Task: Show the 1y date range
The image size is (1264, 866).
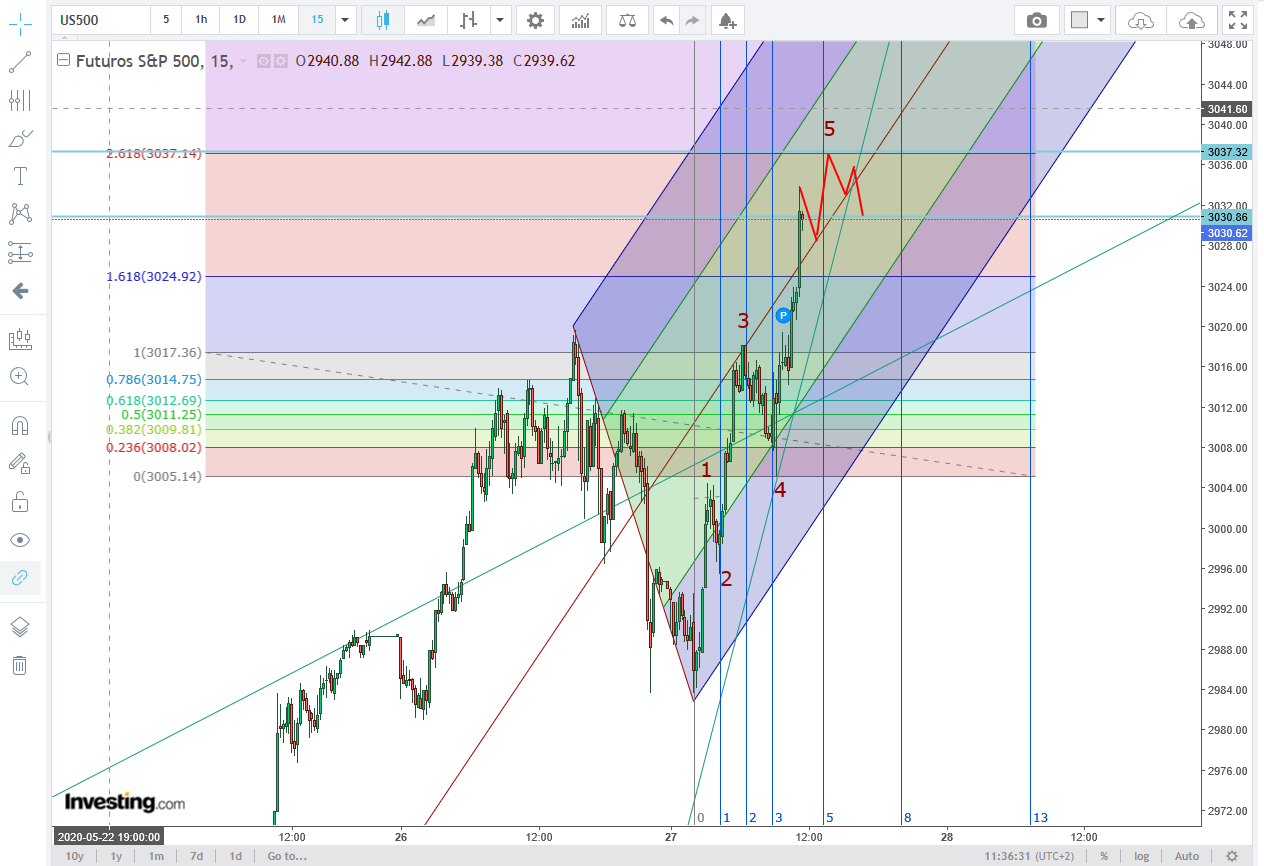Action: coord(116,856)
